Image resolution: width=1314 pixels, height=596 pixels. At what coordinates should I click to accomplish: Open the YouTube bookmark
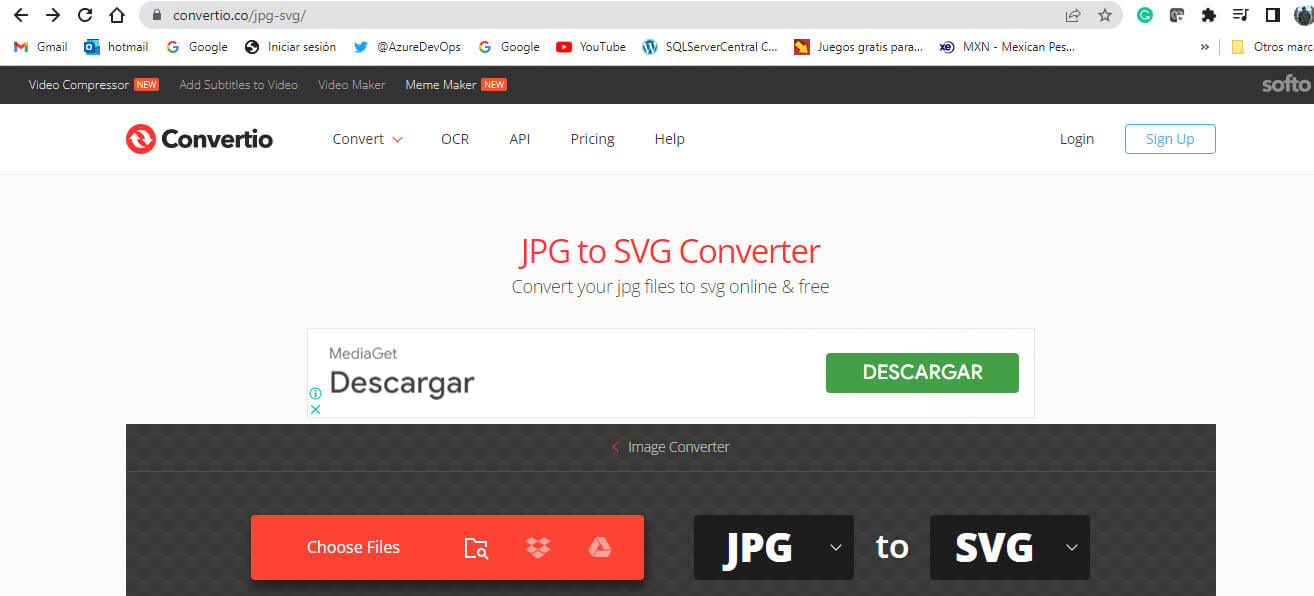(x=591, y=47)
